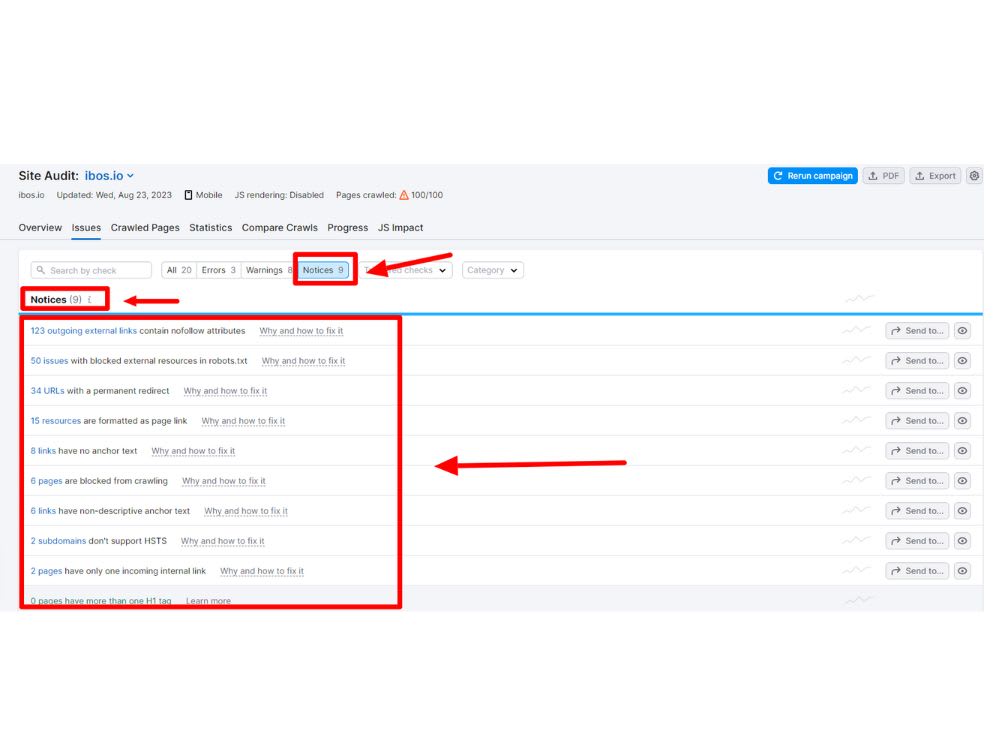Open the Compare Crawls tab
This screenshot has width=1000, height=750.
tap(279, 228)
